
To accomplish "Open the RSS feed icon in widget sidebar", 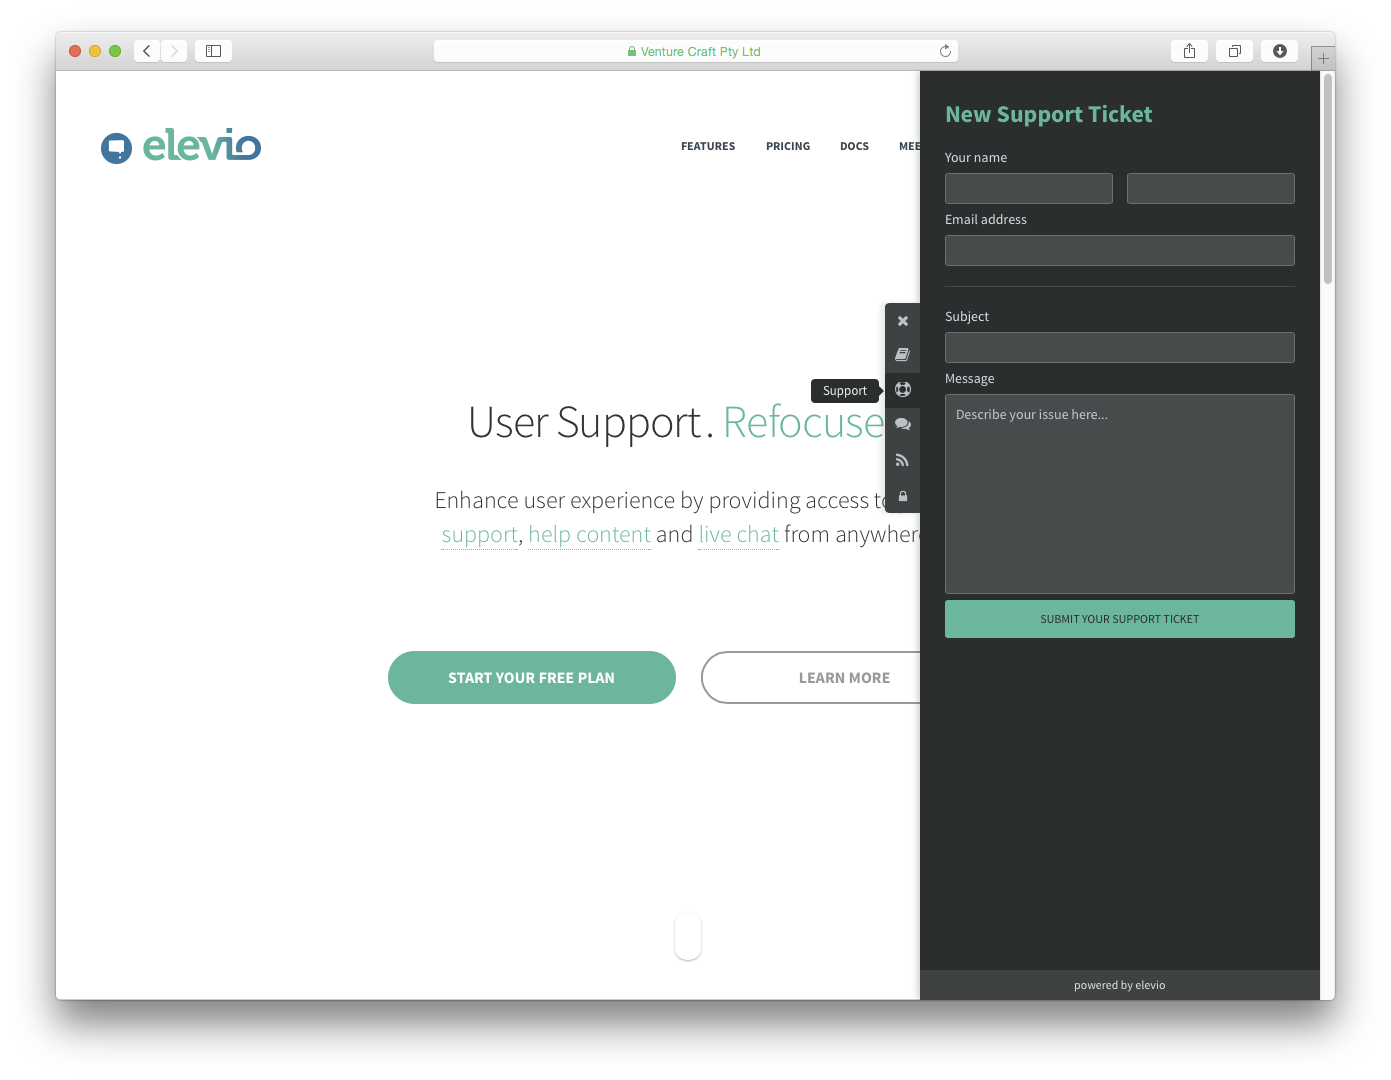I will (x=903, y=460).
